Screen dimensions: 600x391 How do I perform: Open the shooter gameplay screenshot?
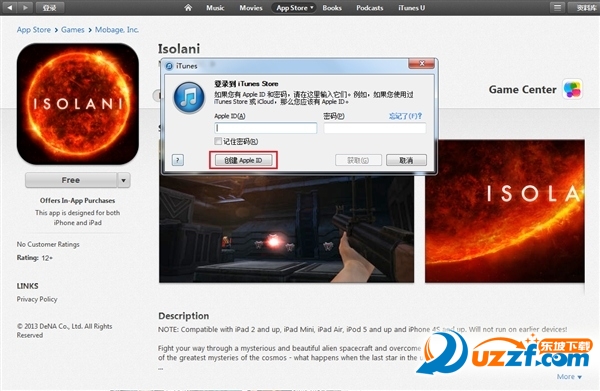click(x=286, y=229)
